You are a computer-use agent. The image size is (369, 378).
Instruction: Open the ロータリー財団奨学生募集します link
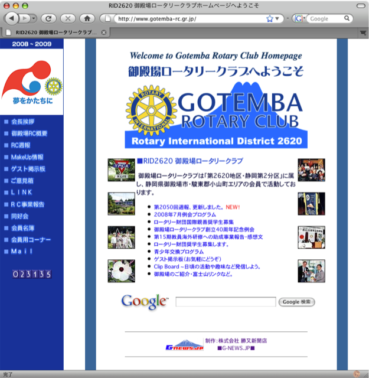[x=191, y=244]
